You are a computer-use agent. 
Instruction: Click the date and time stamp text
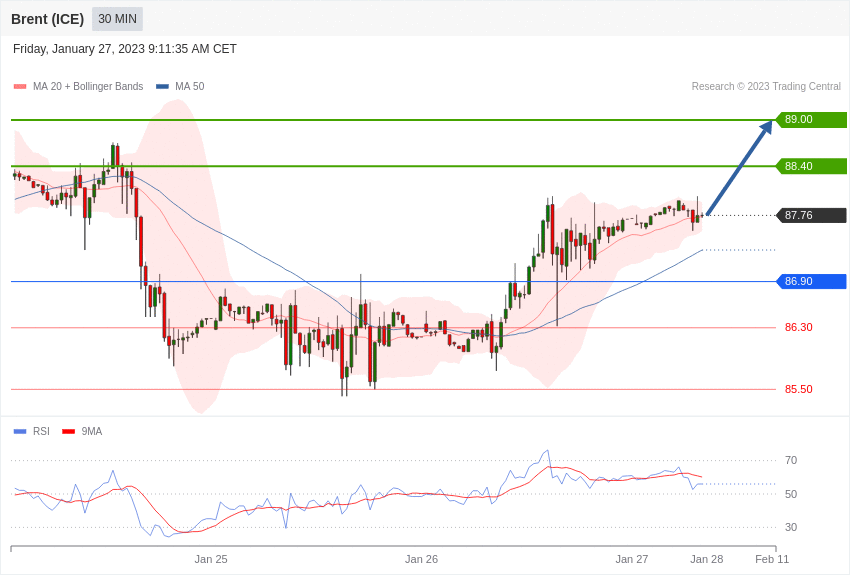tap(125, 49)
